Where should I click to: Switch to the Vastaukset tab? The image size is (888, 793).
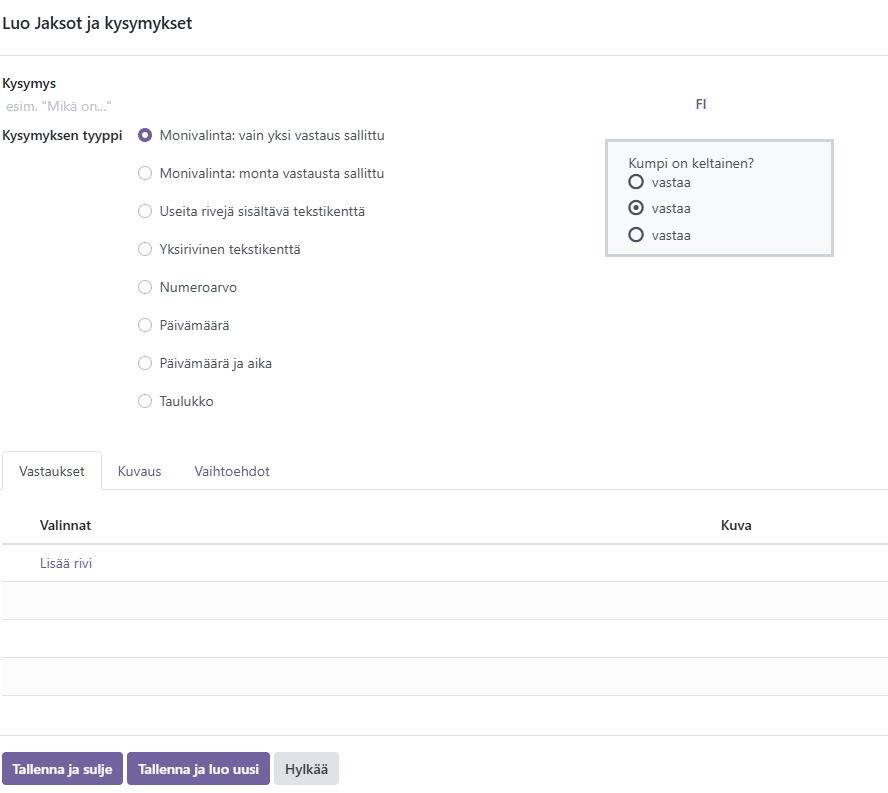52,471
